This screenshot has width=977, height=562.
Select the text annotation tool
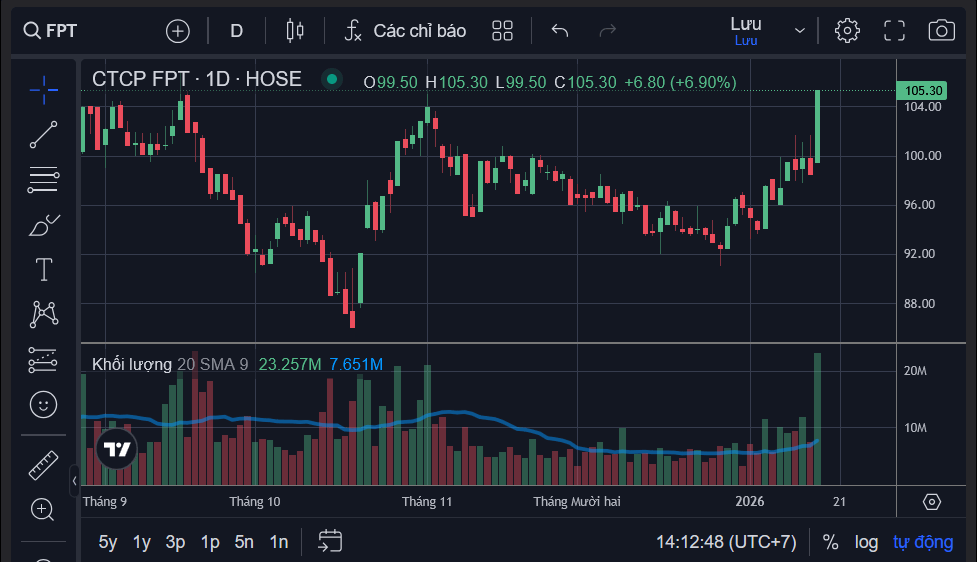43,270
